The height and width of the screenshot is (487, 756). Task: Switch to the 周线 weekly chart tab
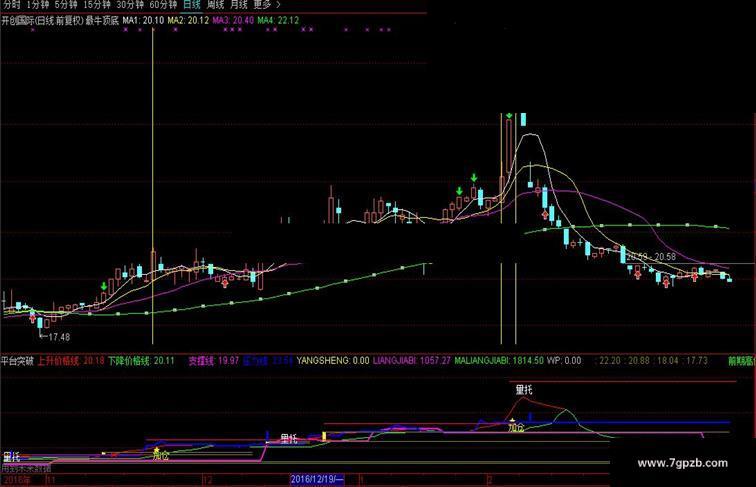click(x=215, y=5)
